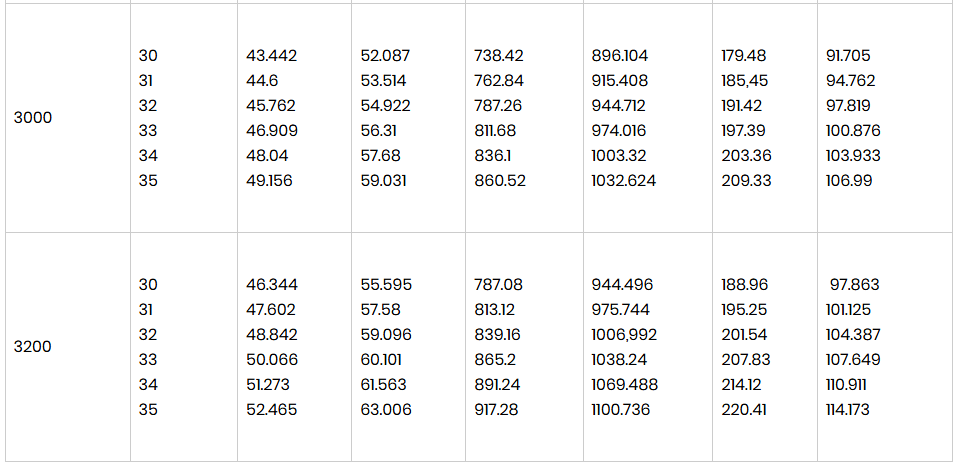Select the value 106.99

[x=849, y=180]
